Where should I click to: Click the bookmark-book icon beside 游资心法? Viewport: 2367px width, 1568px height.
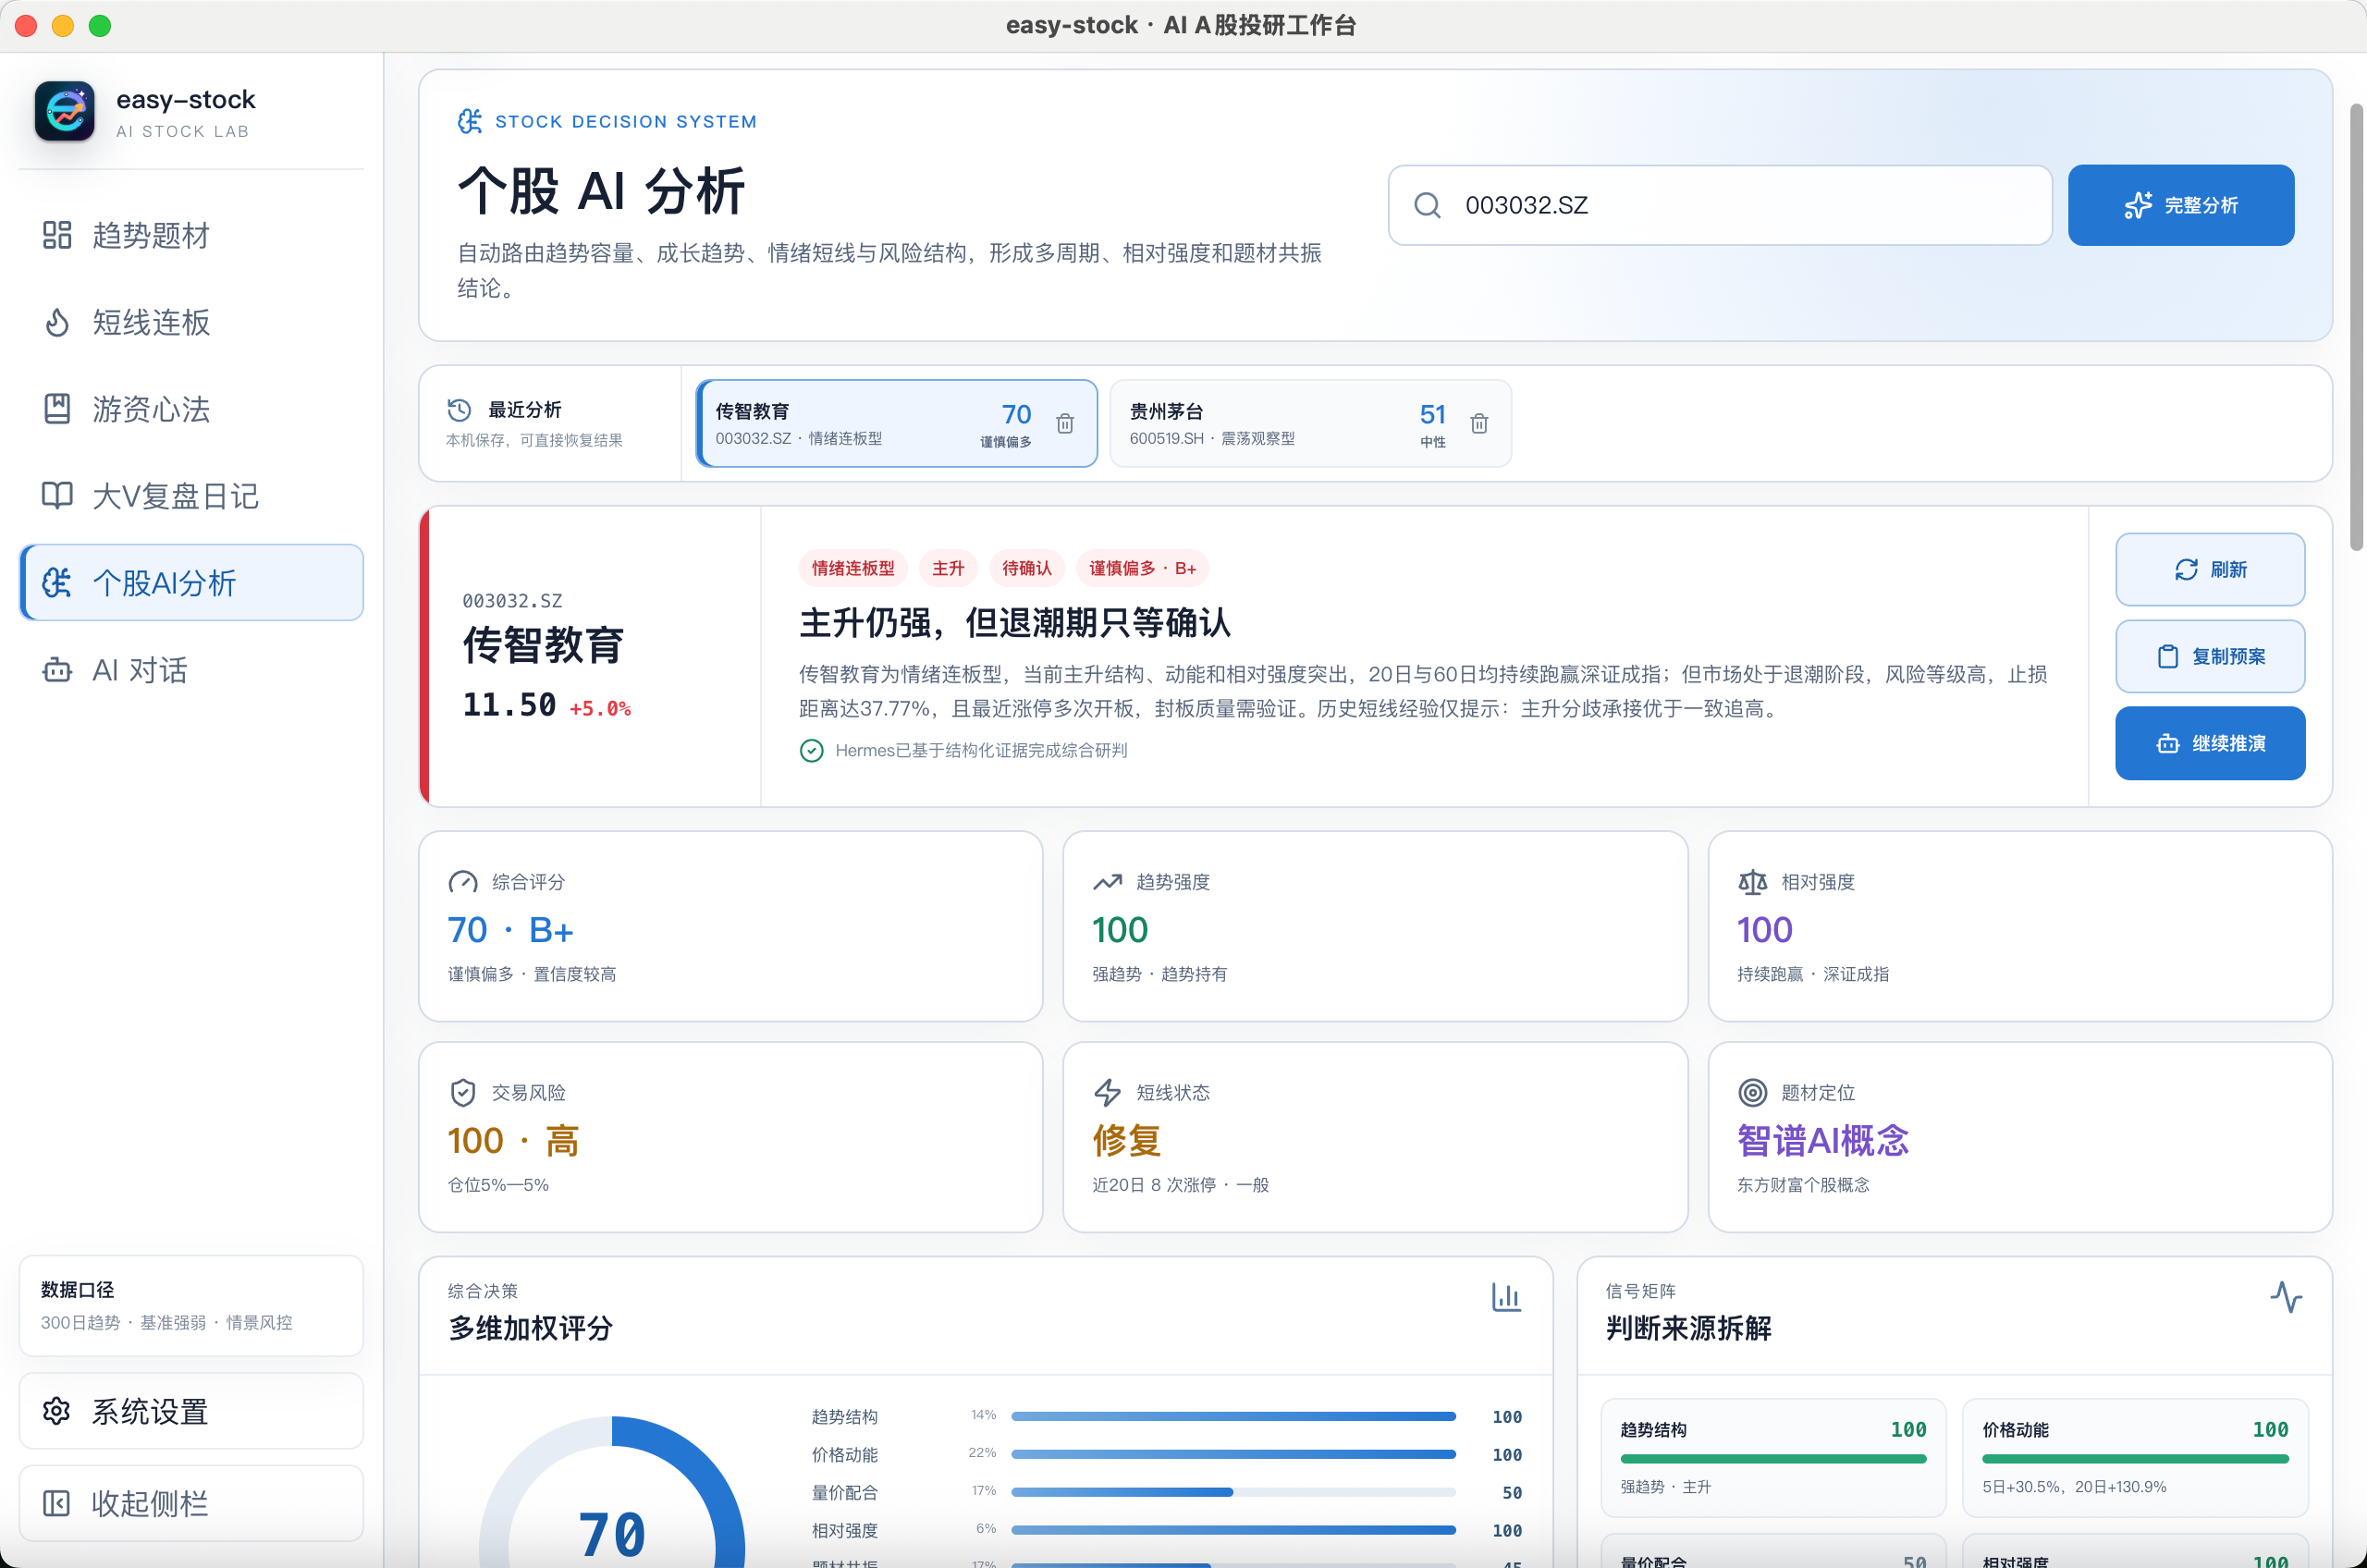click(x=57, y=409)
